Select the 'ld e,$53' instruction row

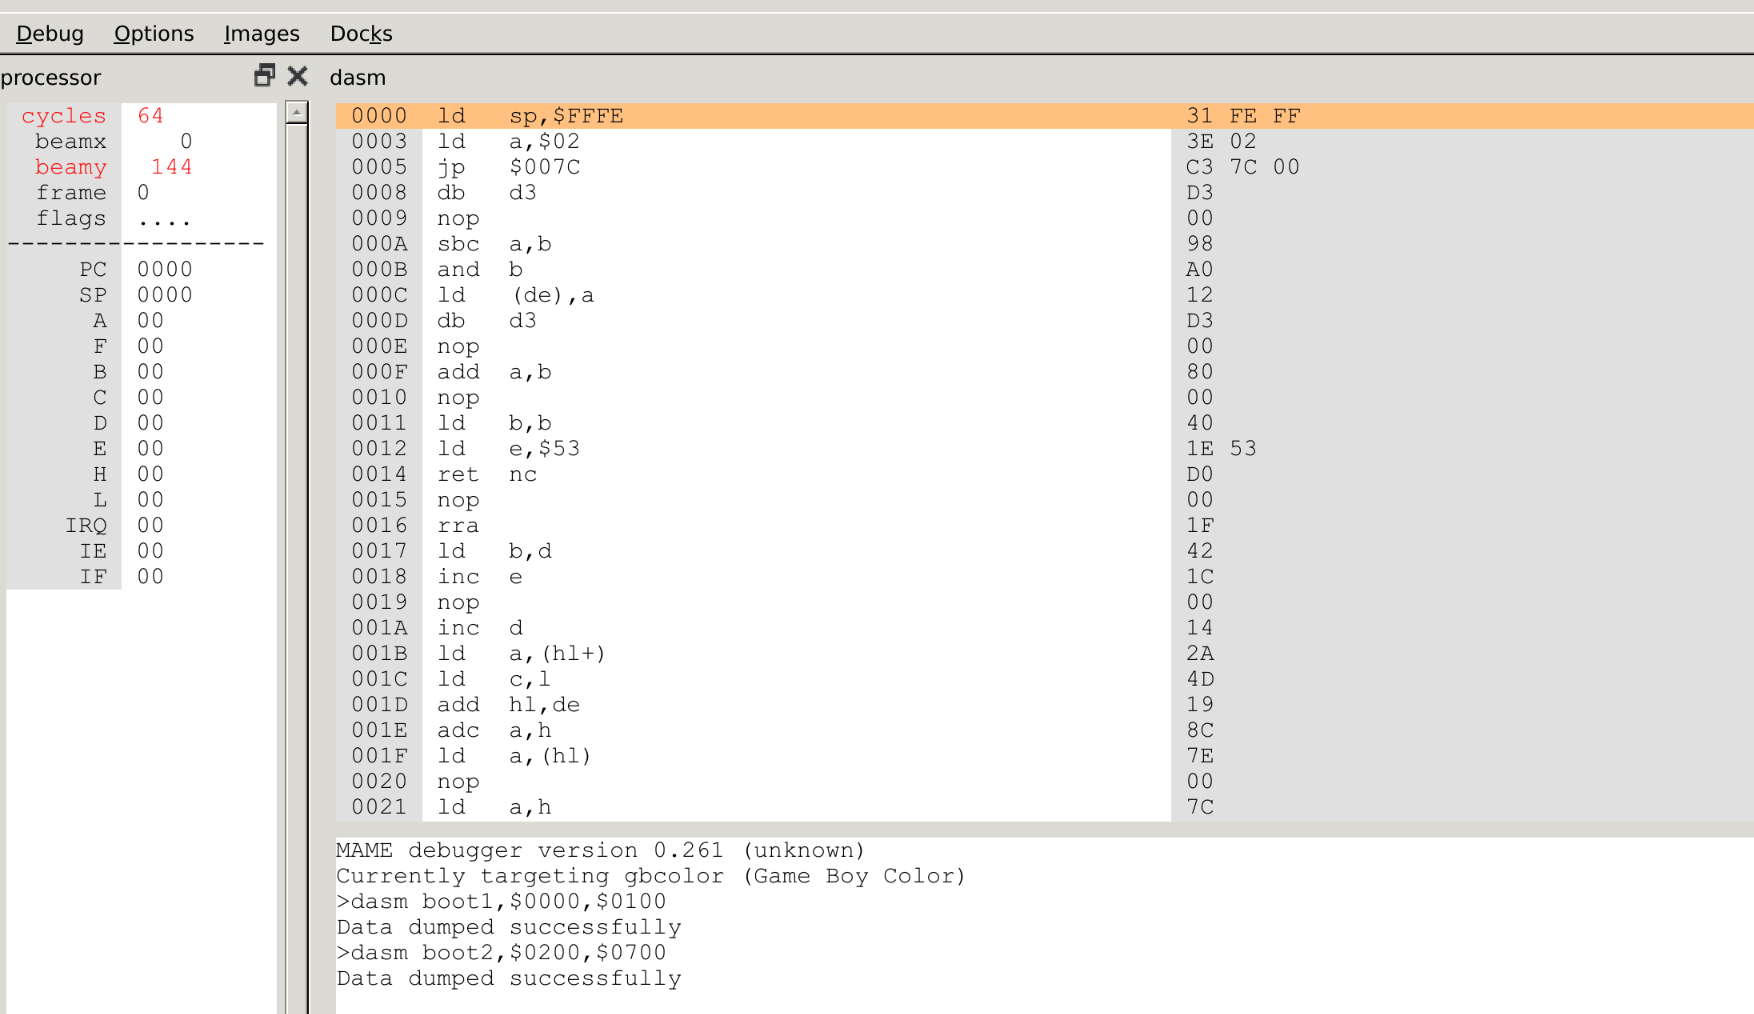[1045, 449]
